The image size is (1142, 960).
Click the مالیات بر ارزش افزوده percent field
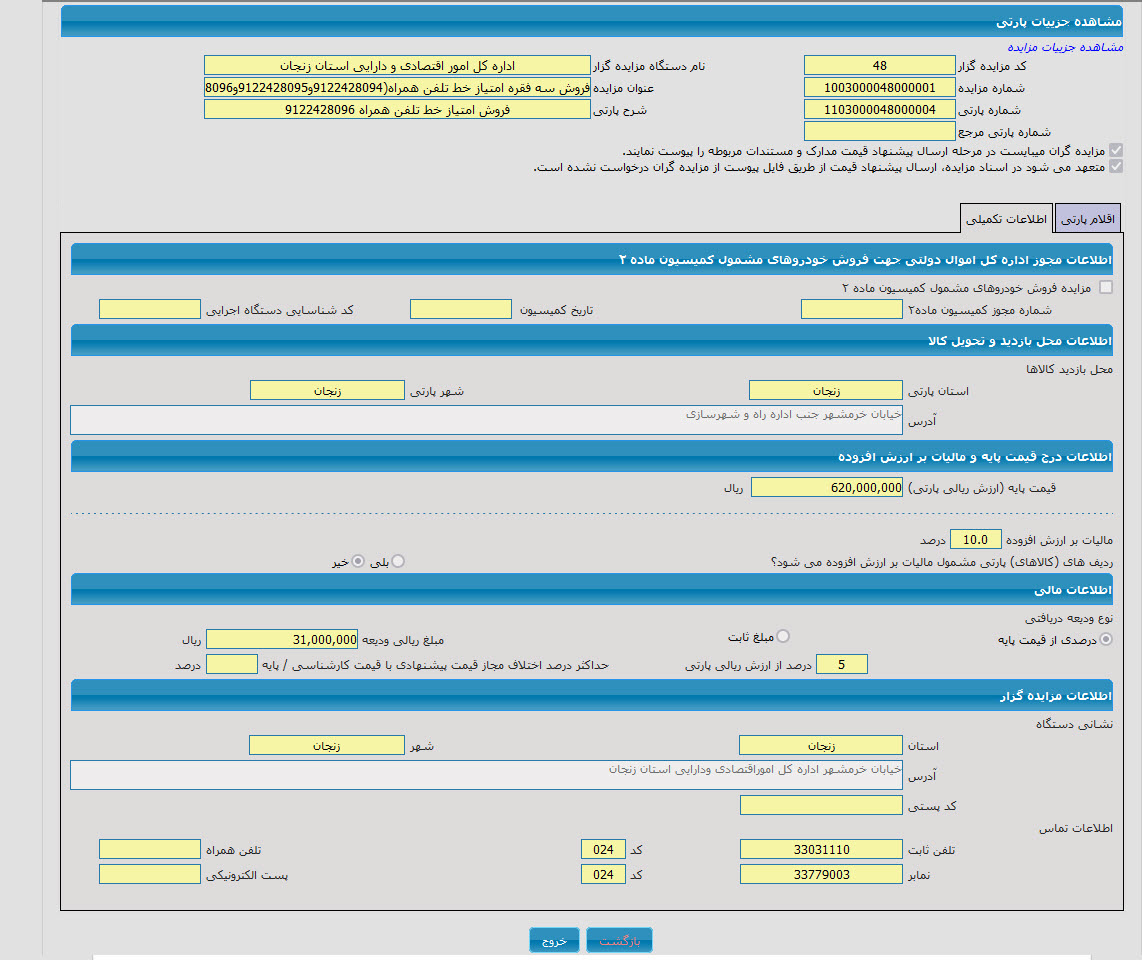(974, 540)
